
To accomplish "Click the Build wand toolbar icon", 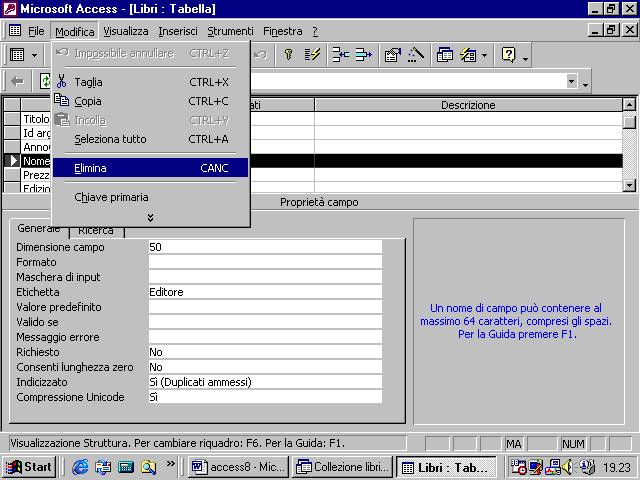I will pos(416,54).
